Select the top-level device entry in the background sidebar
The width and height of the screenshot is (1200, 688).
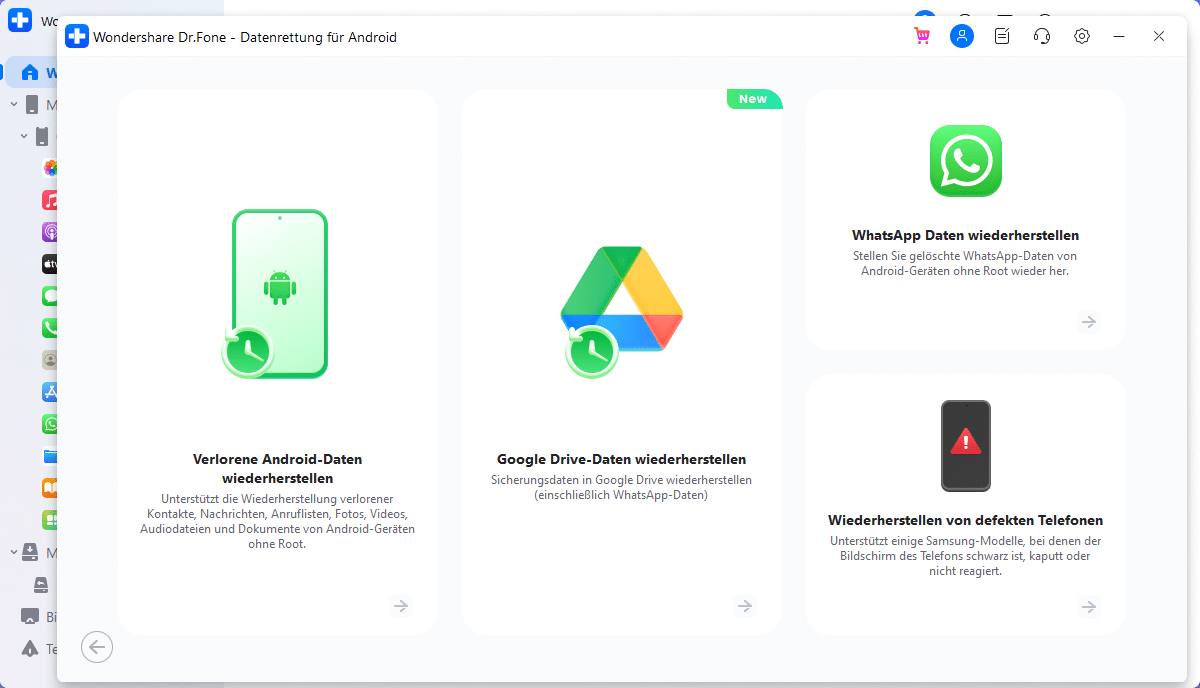pos(32,105)
